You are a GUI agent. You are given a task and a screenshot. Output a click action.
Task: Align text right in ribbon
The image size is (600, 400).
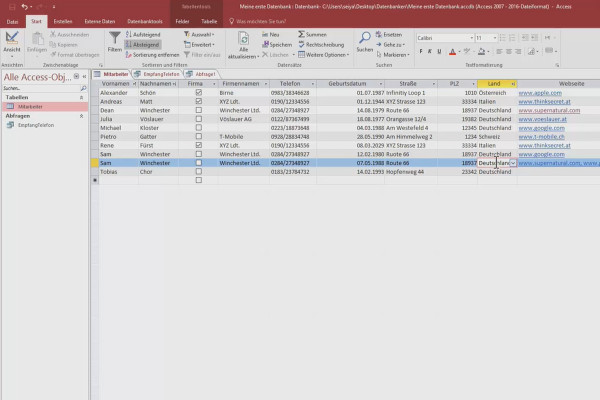tap(518, 51)
